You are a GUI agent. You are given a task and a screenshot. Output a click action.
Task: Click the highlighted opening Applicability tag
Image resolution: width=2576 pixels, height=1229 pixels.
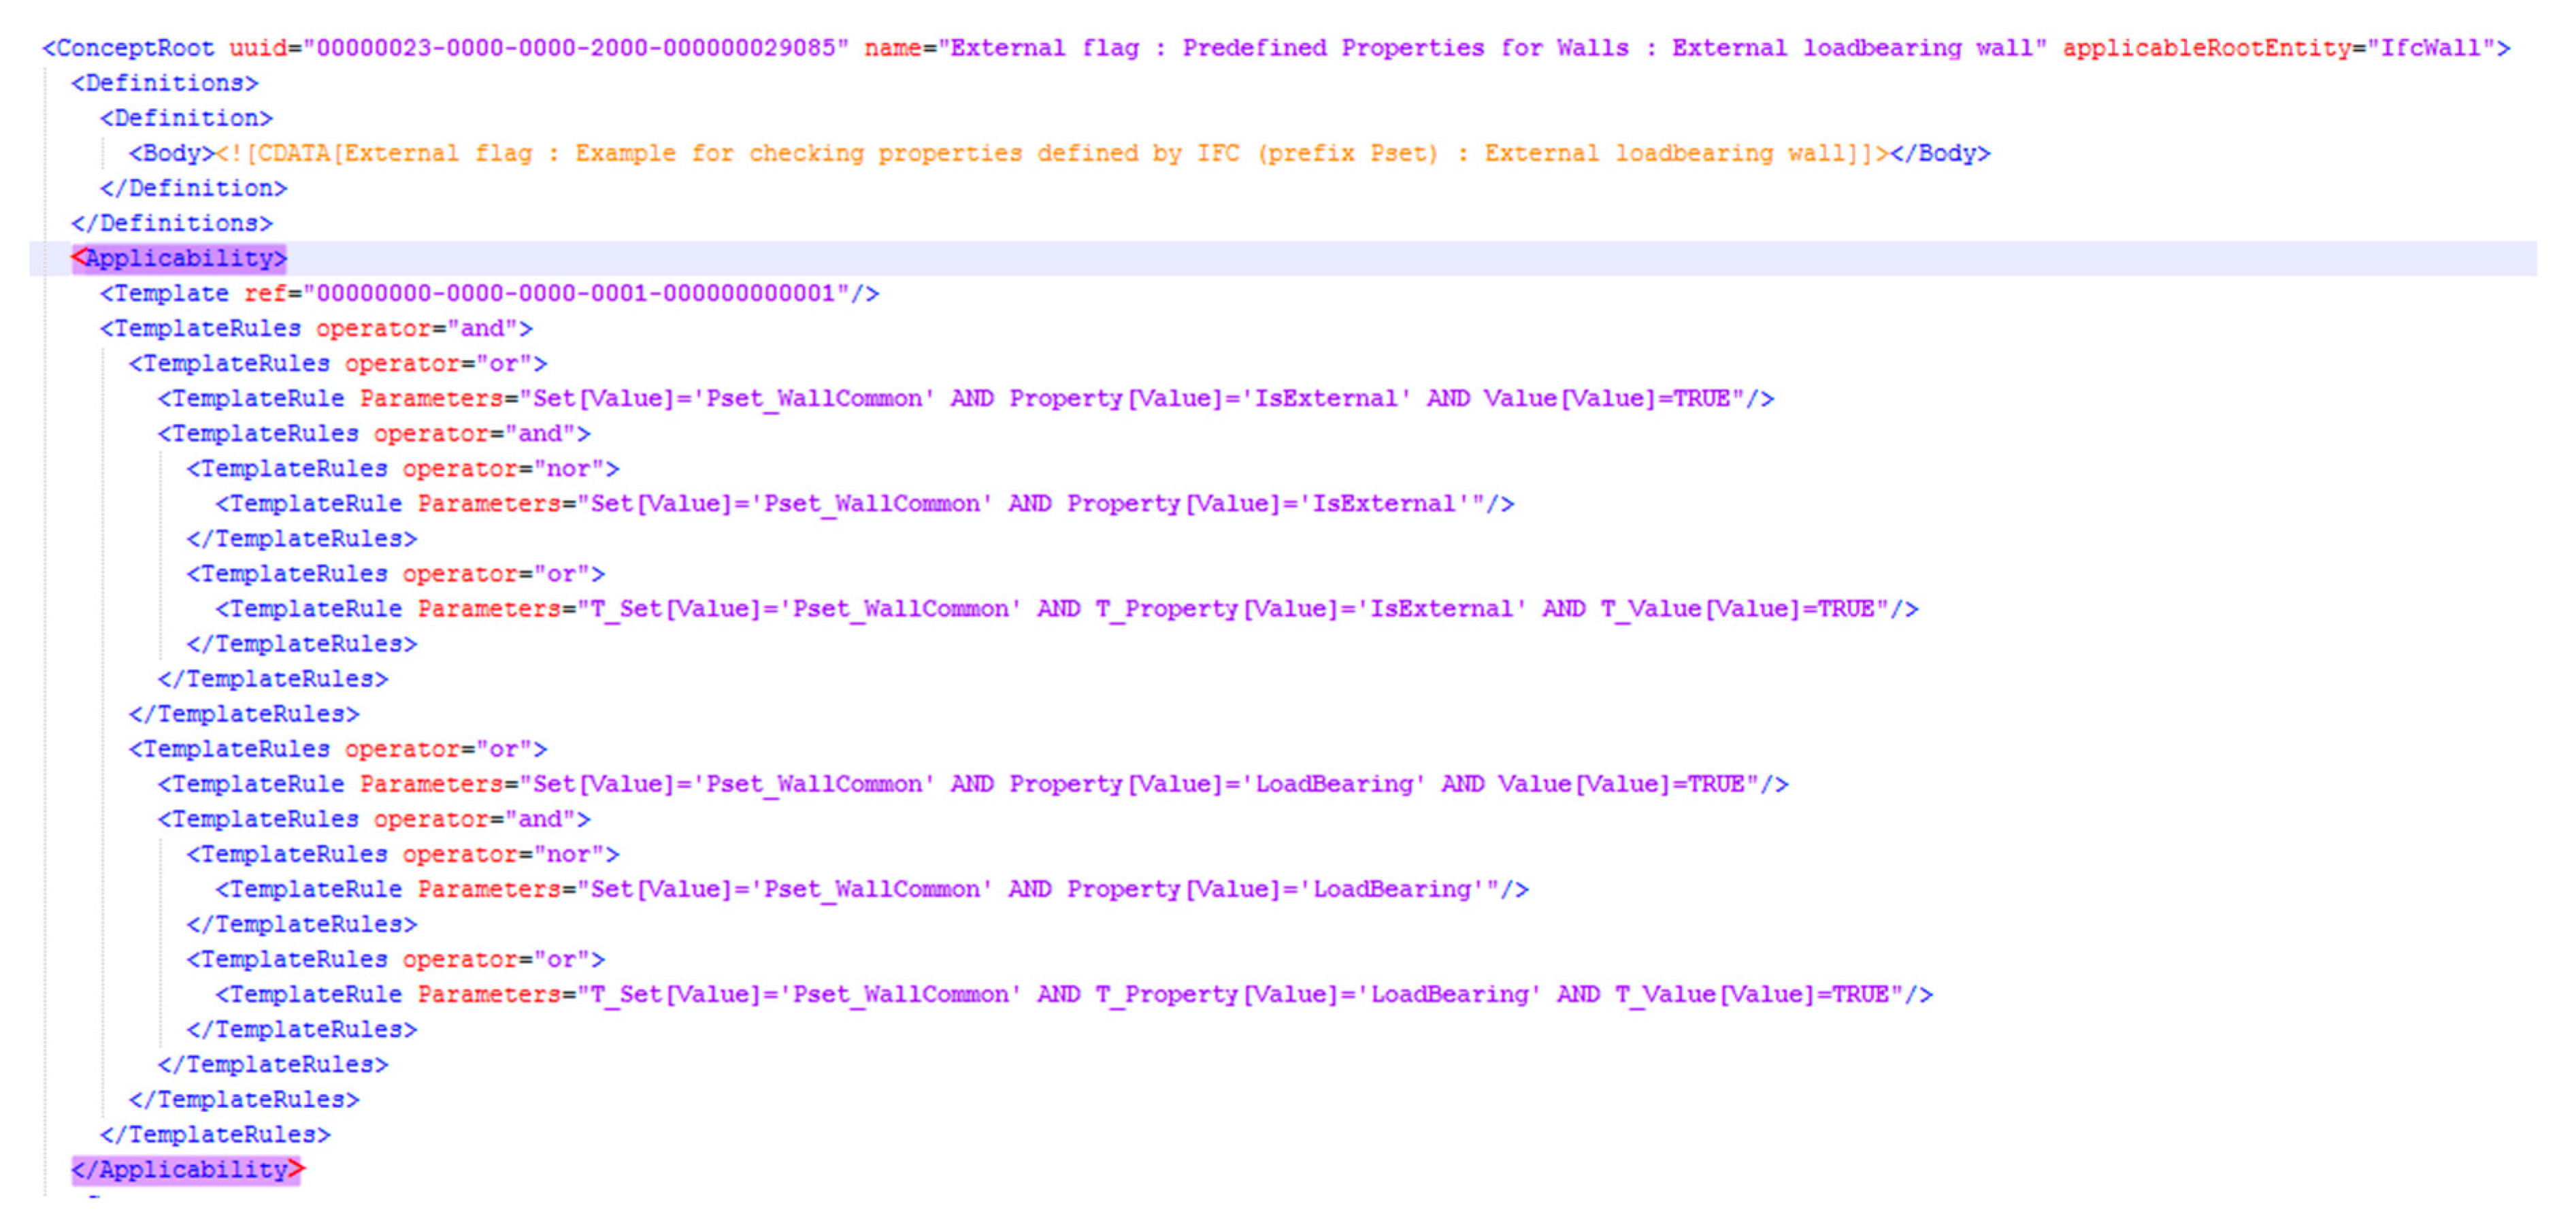(179, 258)
